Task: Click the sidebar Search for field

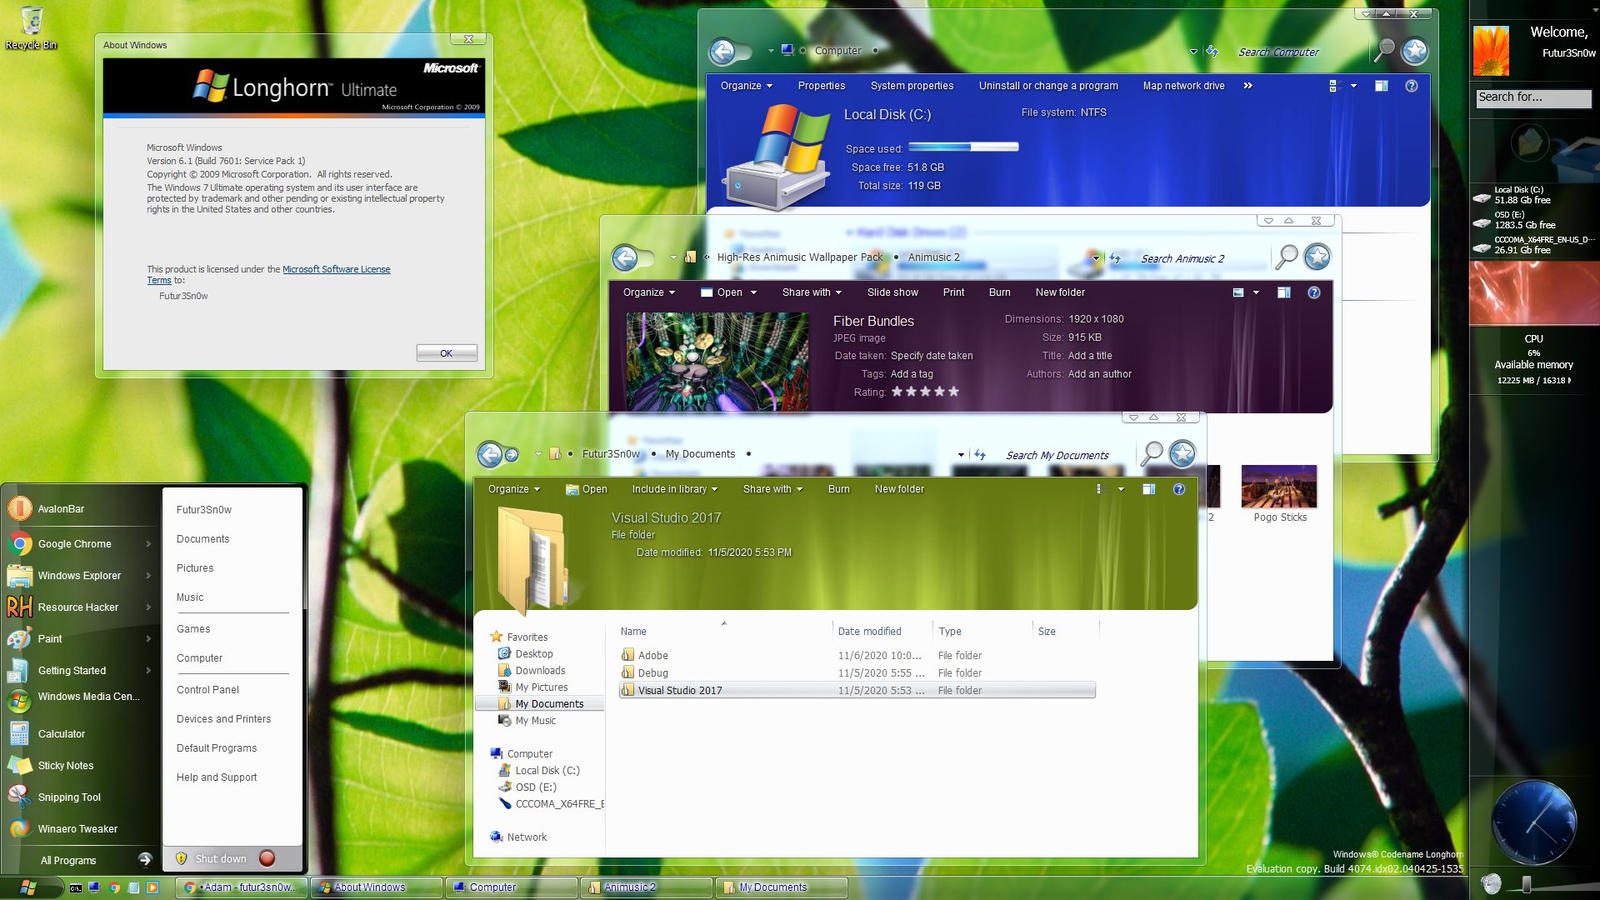Action: pyautogui.click(x=1533, y=98)
